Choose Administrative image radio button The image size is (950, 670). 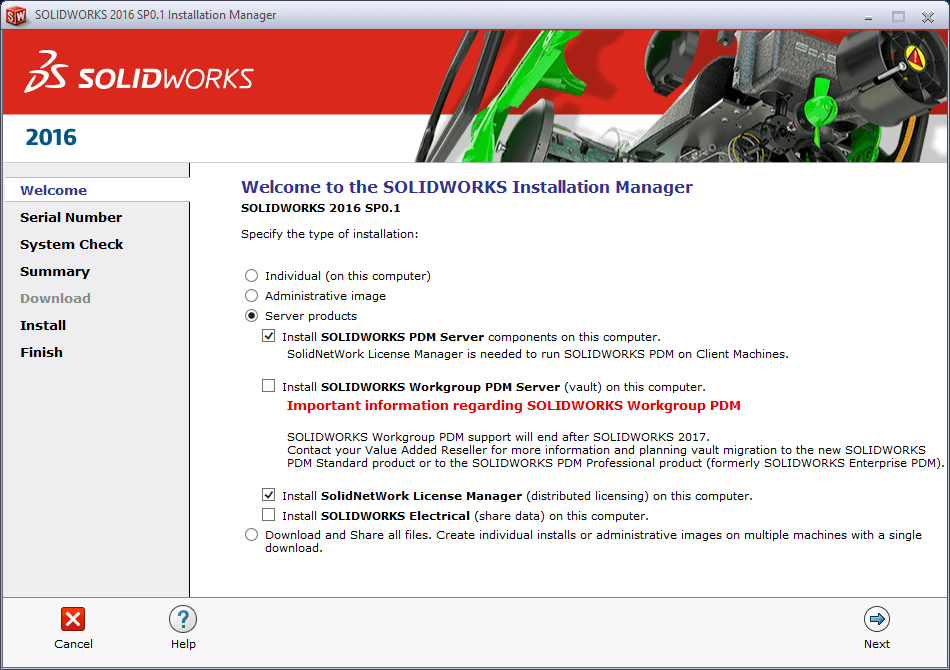252,296
